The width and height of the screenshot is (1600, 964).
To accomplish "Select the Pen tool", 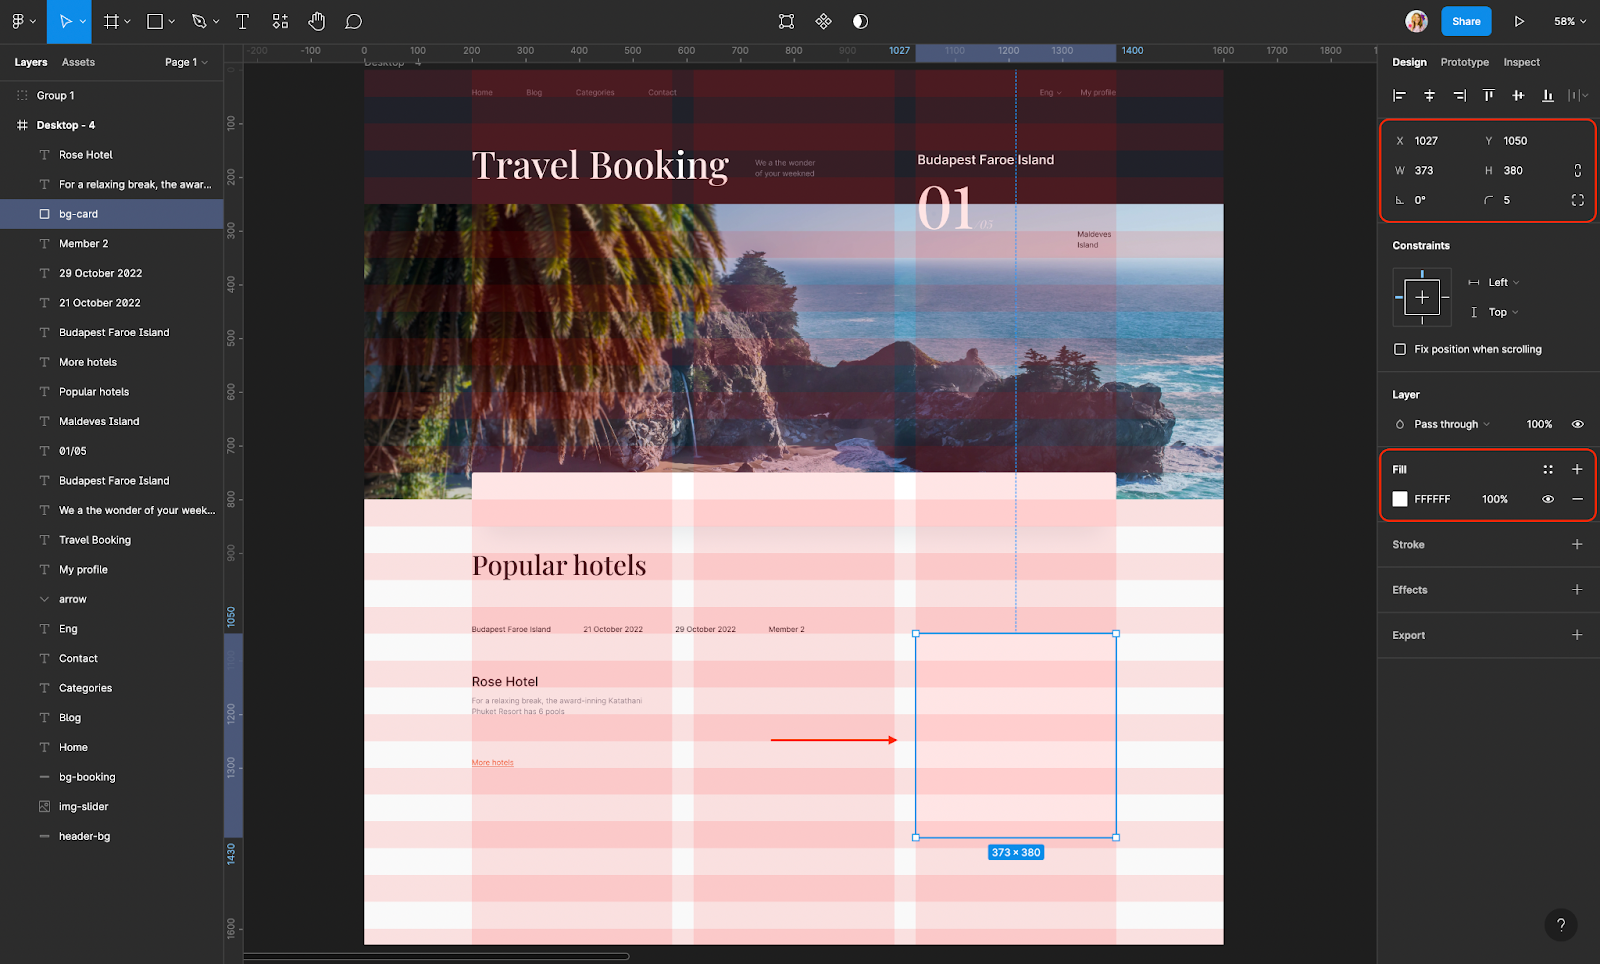I will (x=199, y=21).
